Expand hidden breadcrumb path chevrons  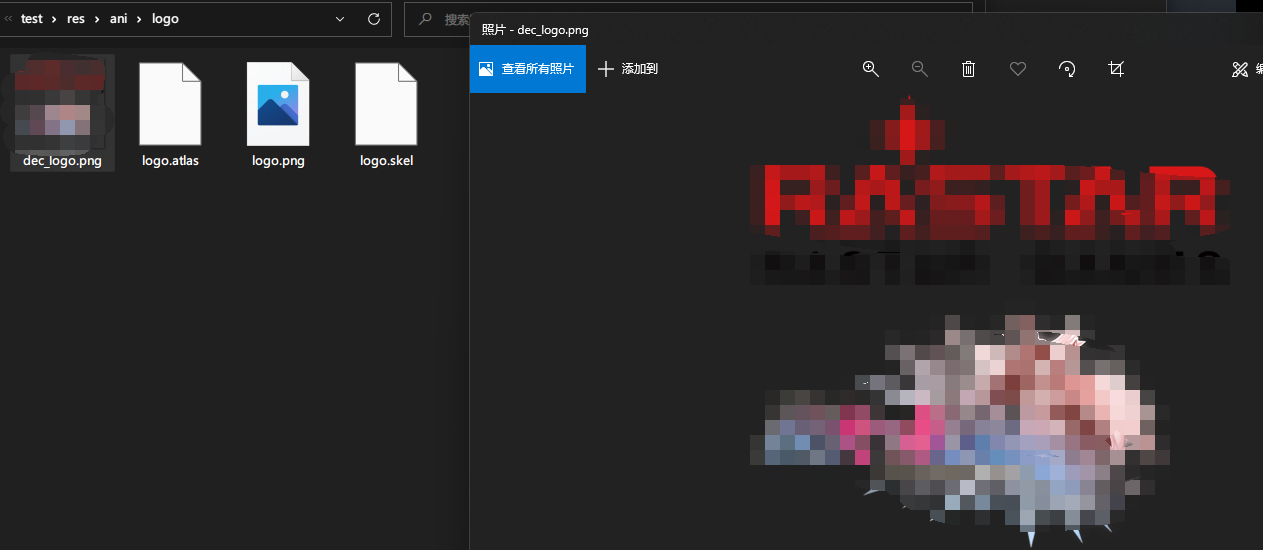[8, 19]
